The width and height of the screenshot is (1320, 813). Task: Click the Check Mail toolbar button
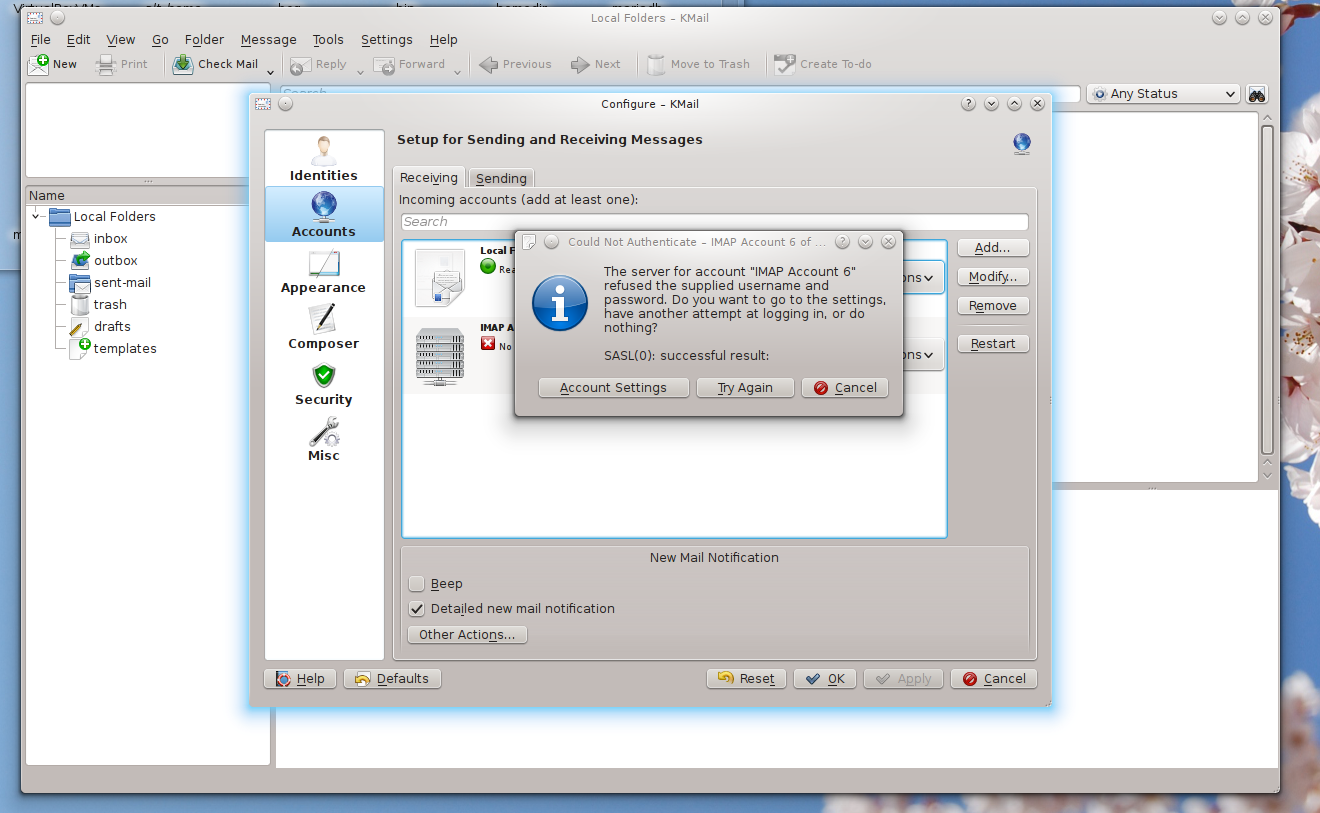pyautogui.click(x=215, y=64)
